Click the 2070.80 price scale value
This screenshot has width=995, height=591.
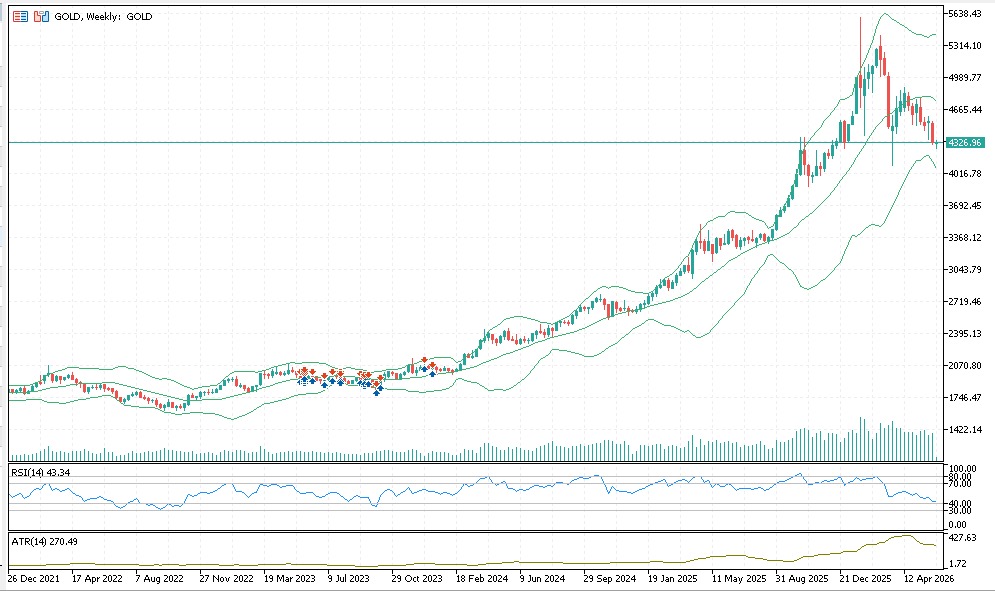pos(966,366)
